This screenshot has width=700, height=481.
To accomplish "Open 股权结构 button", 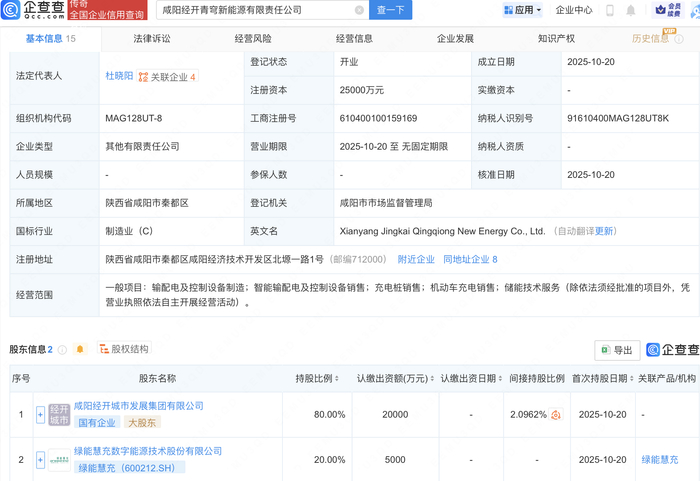I will [x=124, y=349].
